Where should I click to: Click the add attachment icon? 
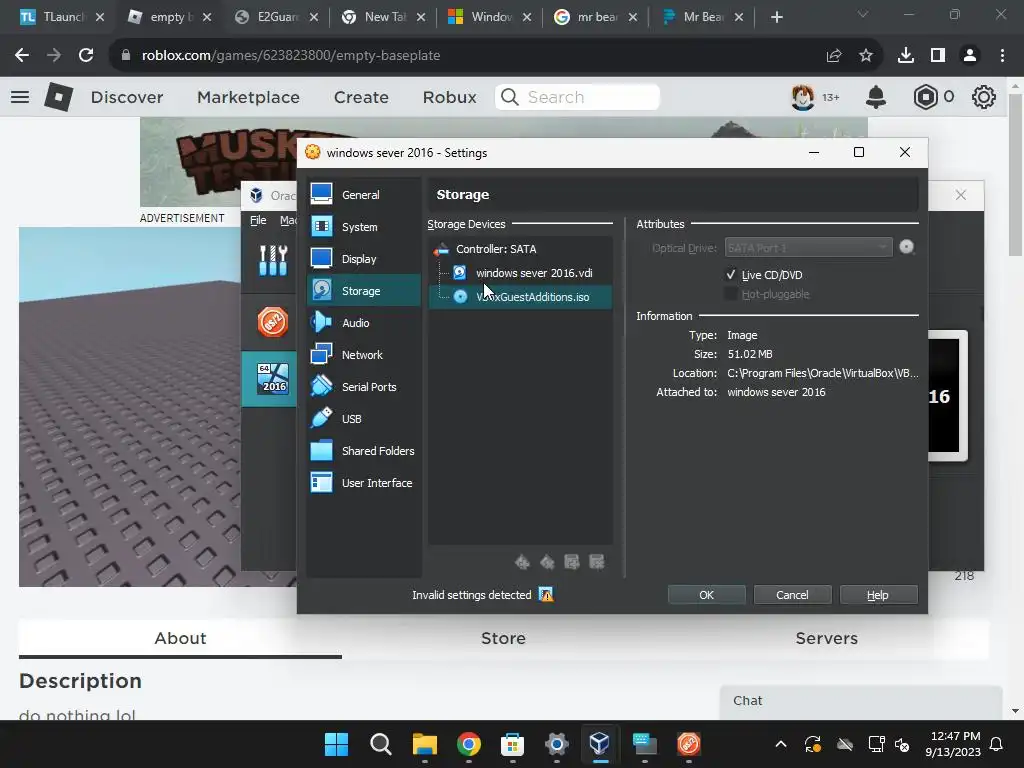(571, 562)
